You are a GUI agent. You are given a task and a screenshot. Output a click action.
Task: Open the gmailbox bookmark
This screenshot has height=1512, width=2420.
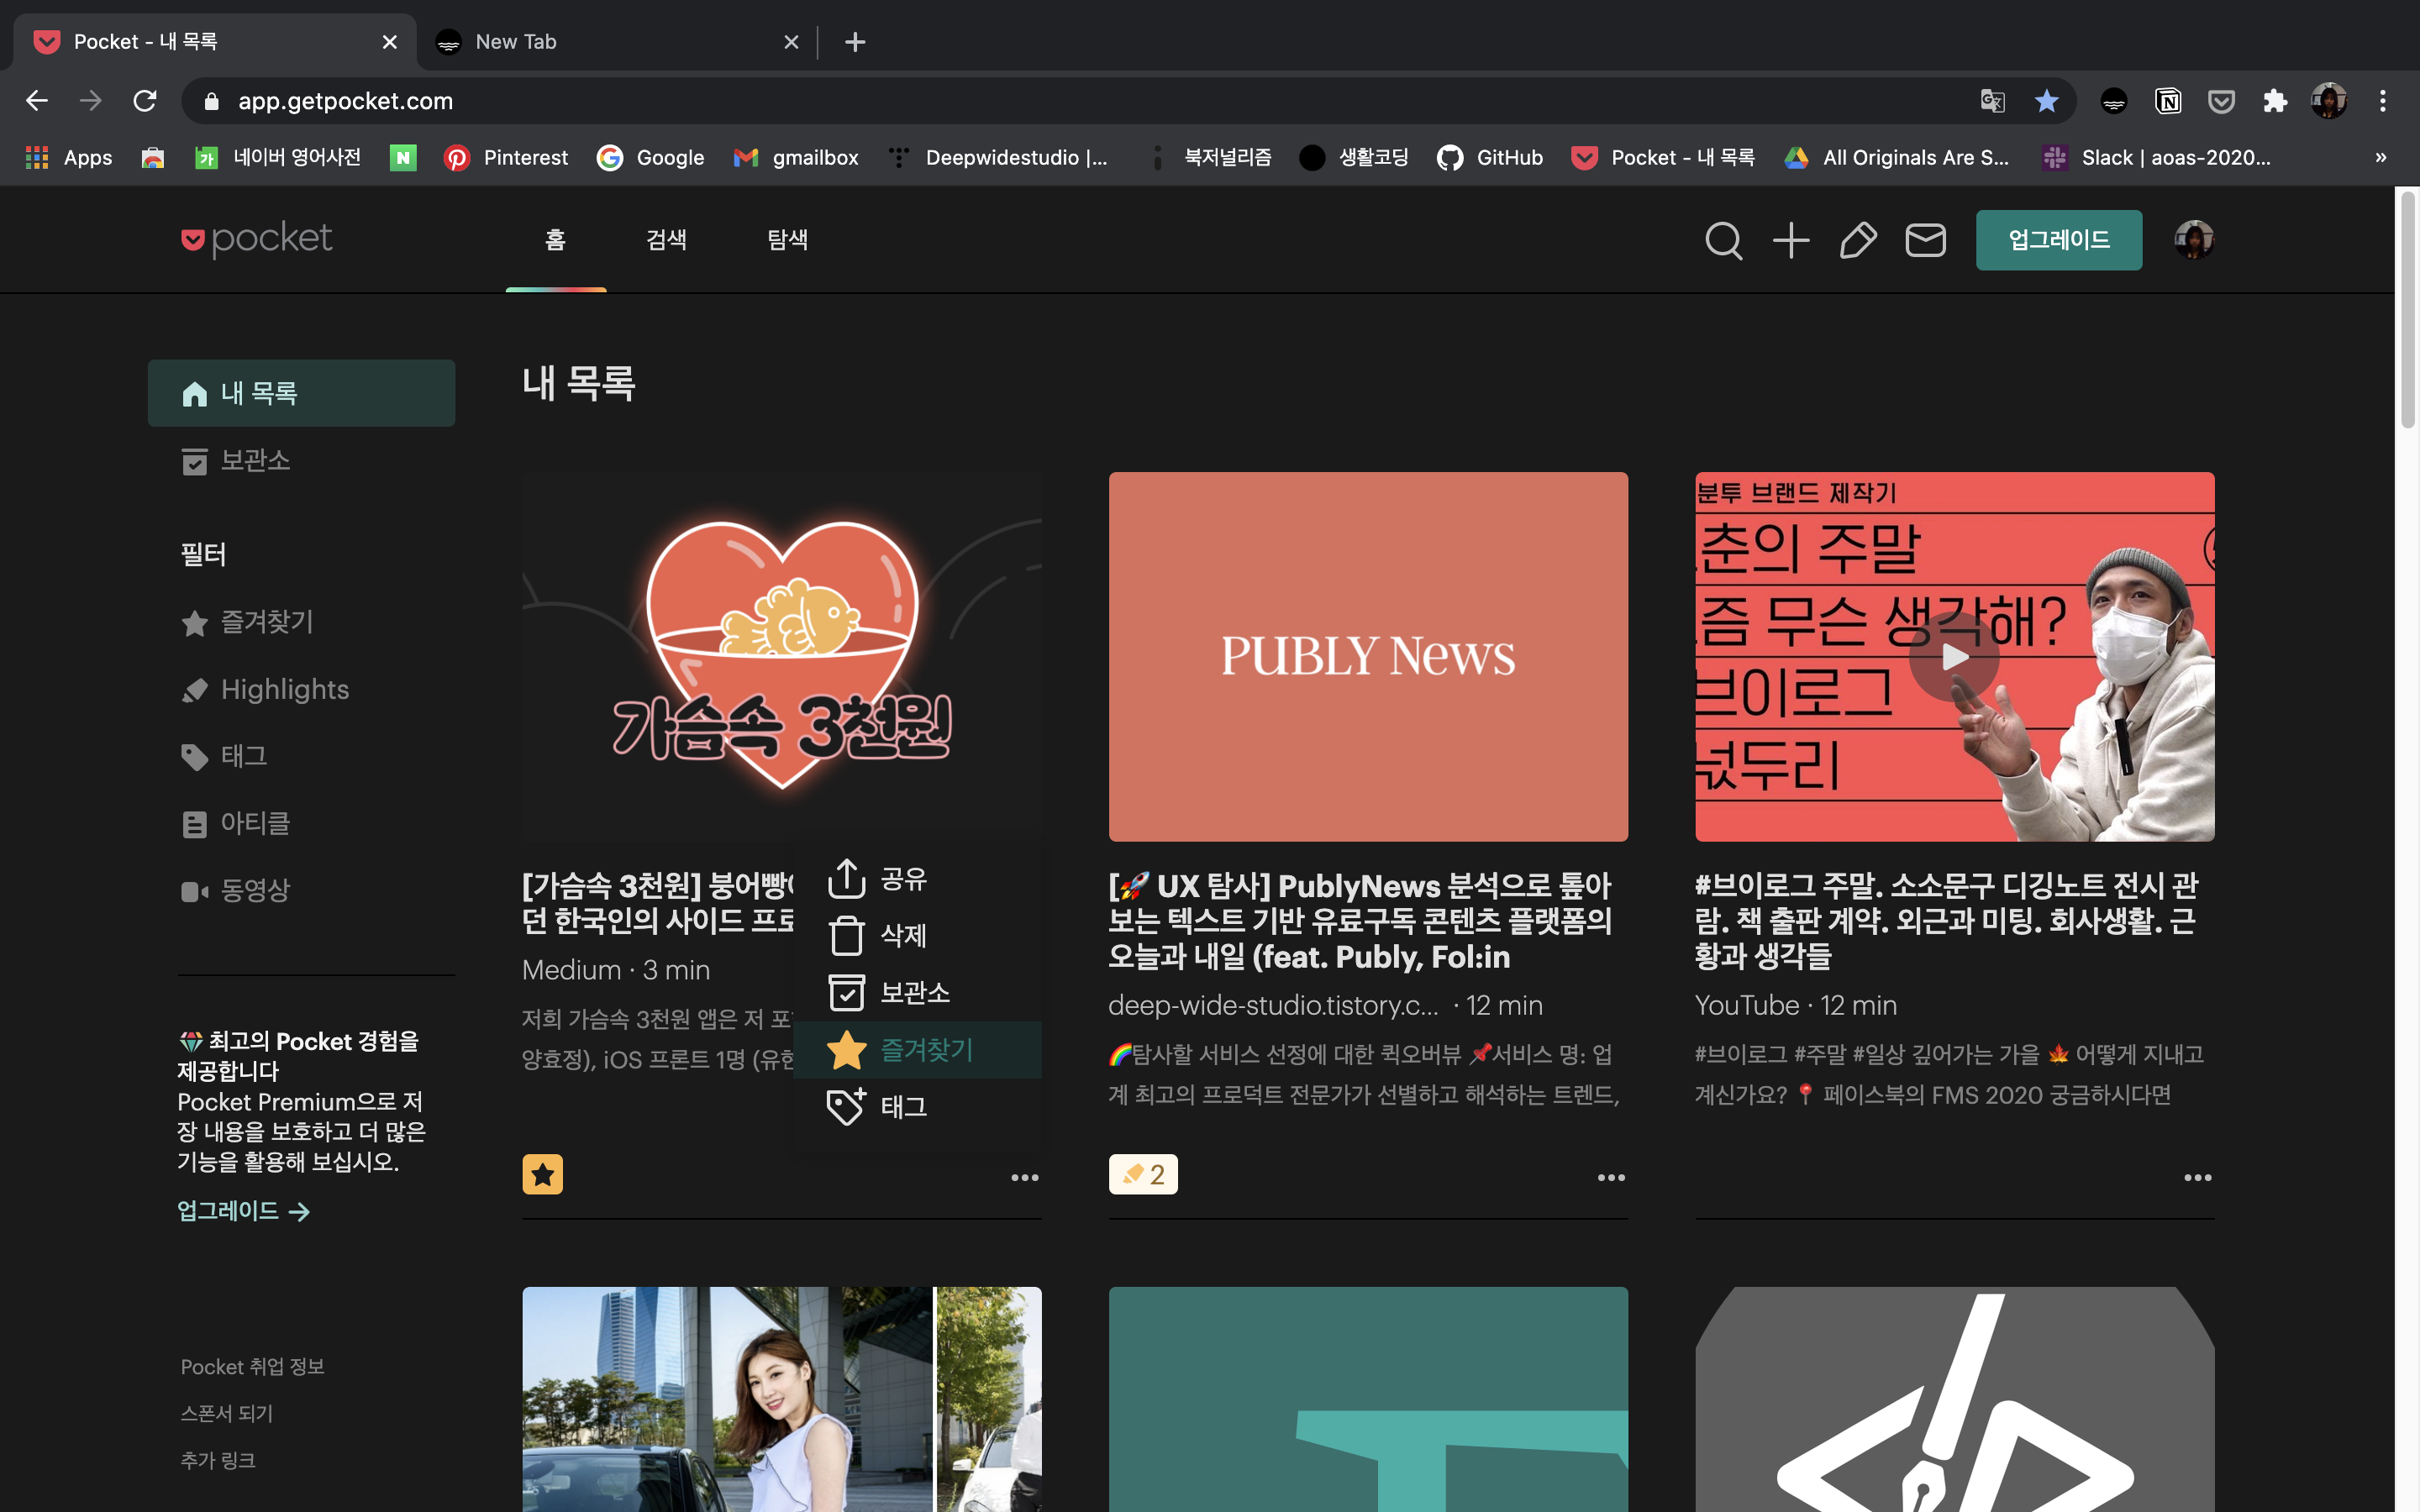coord(796,157)
